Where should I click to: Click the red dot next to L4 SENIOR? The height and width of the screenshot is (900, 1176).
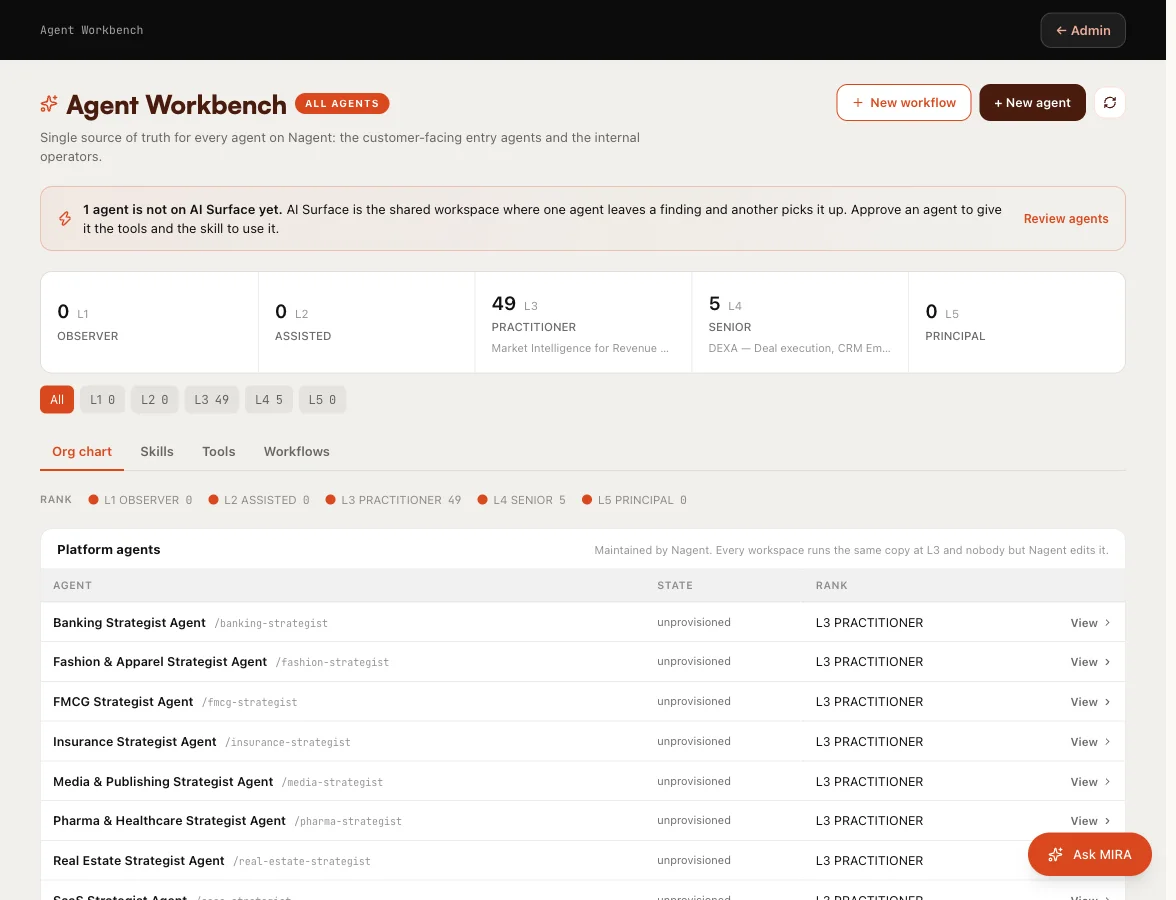(482, 500)
